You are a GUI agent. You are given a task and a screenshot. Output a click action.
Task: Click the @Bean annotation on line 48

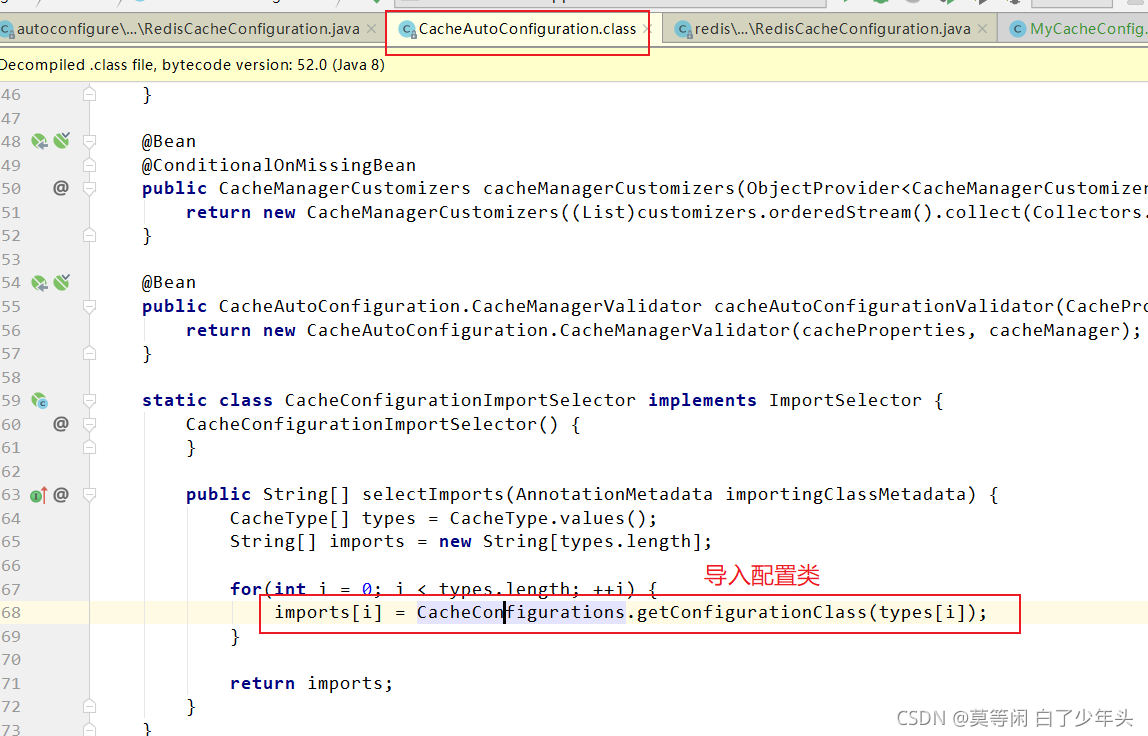169,141
